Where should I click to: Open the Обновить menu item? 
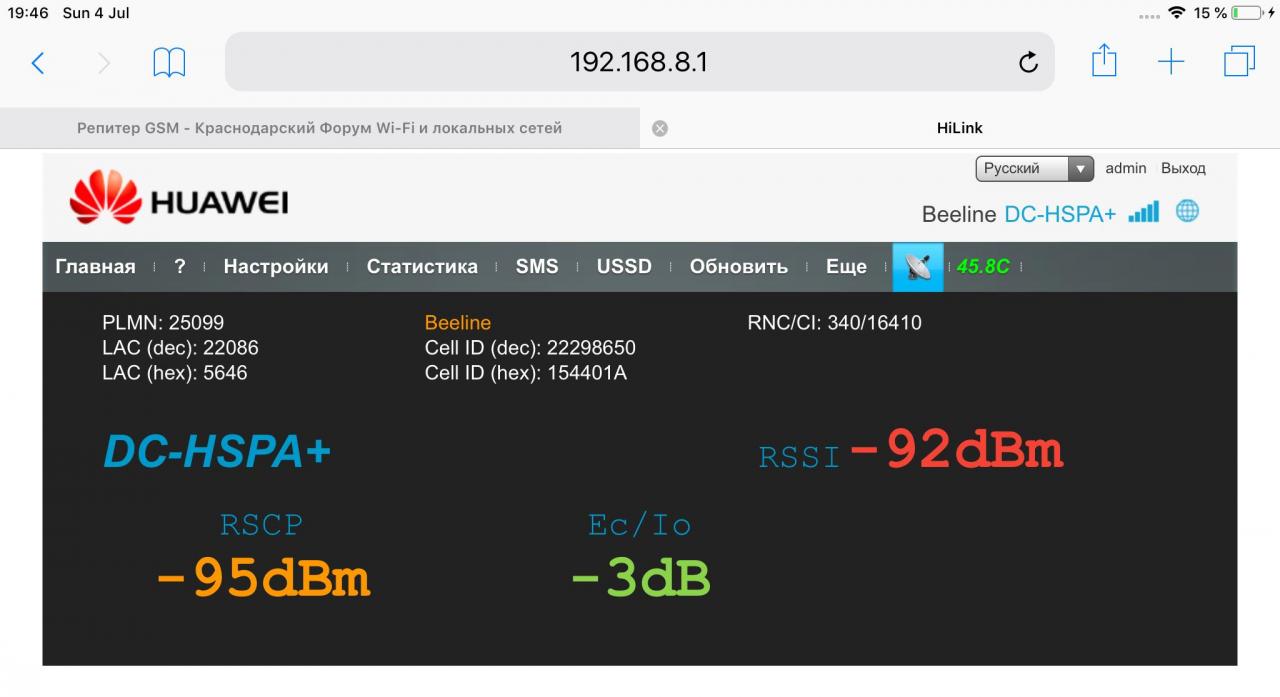point(739,267)
